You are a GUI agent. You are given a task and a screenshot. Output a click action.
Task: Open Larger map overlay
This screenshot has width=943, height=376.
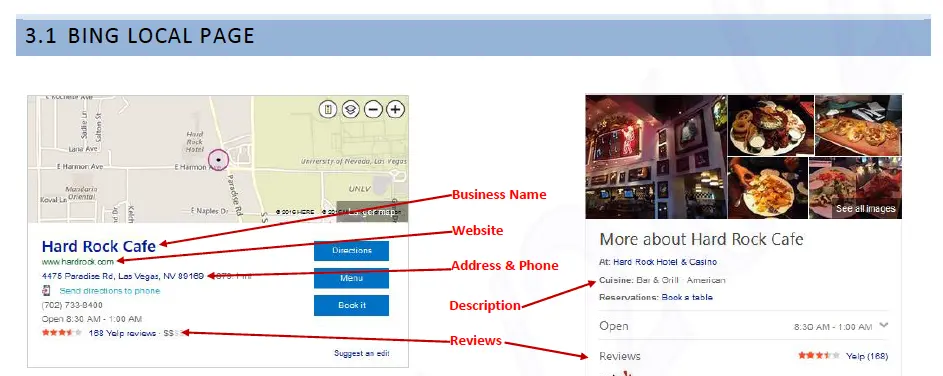(x=372, y=212)
